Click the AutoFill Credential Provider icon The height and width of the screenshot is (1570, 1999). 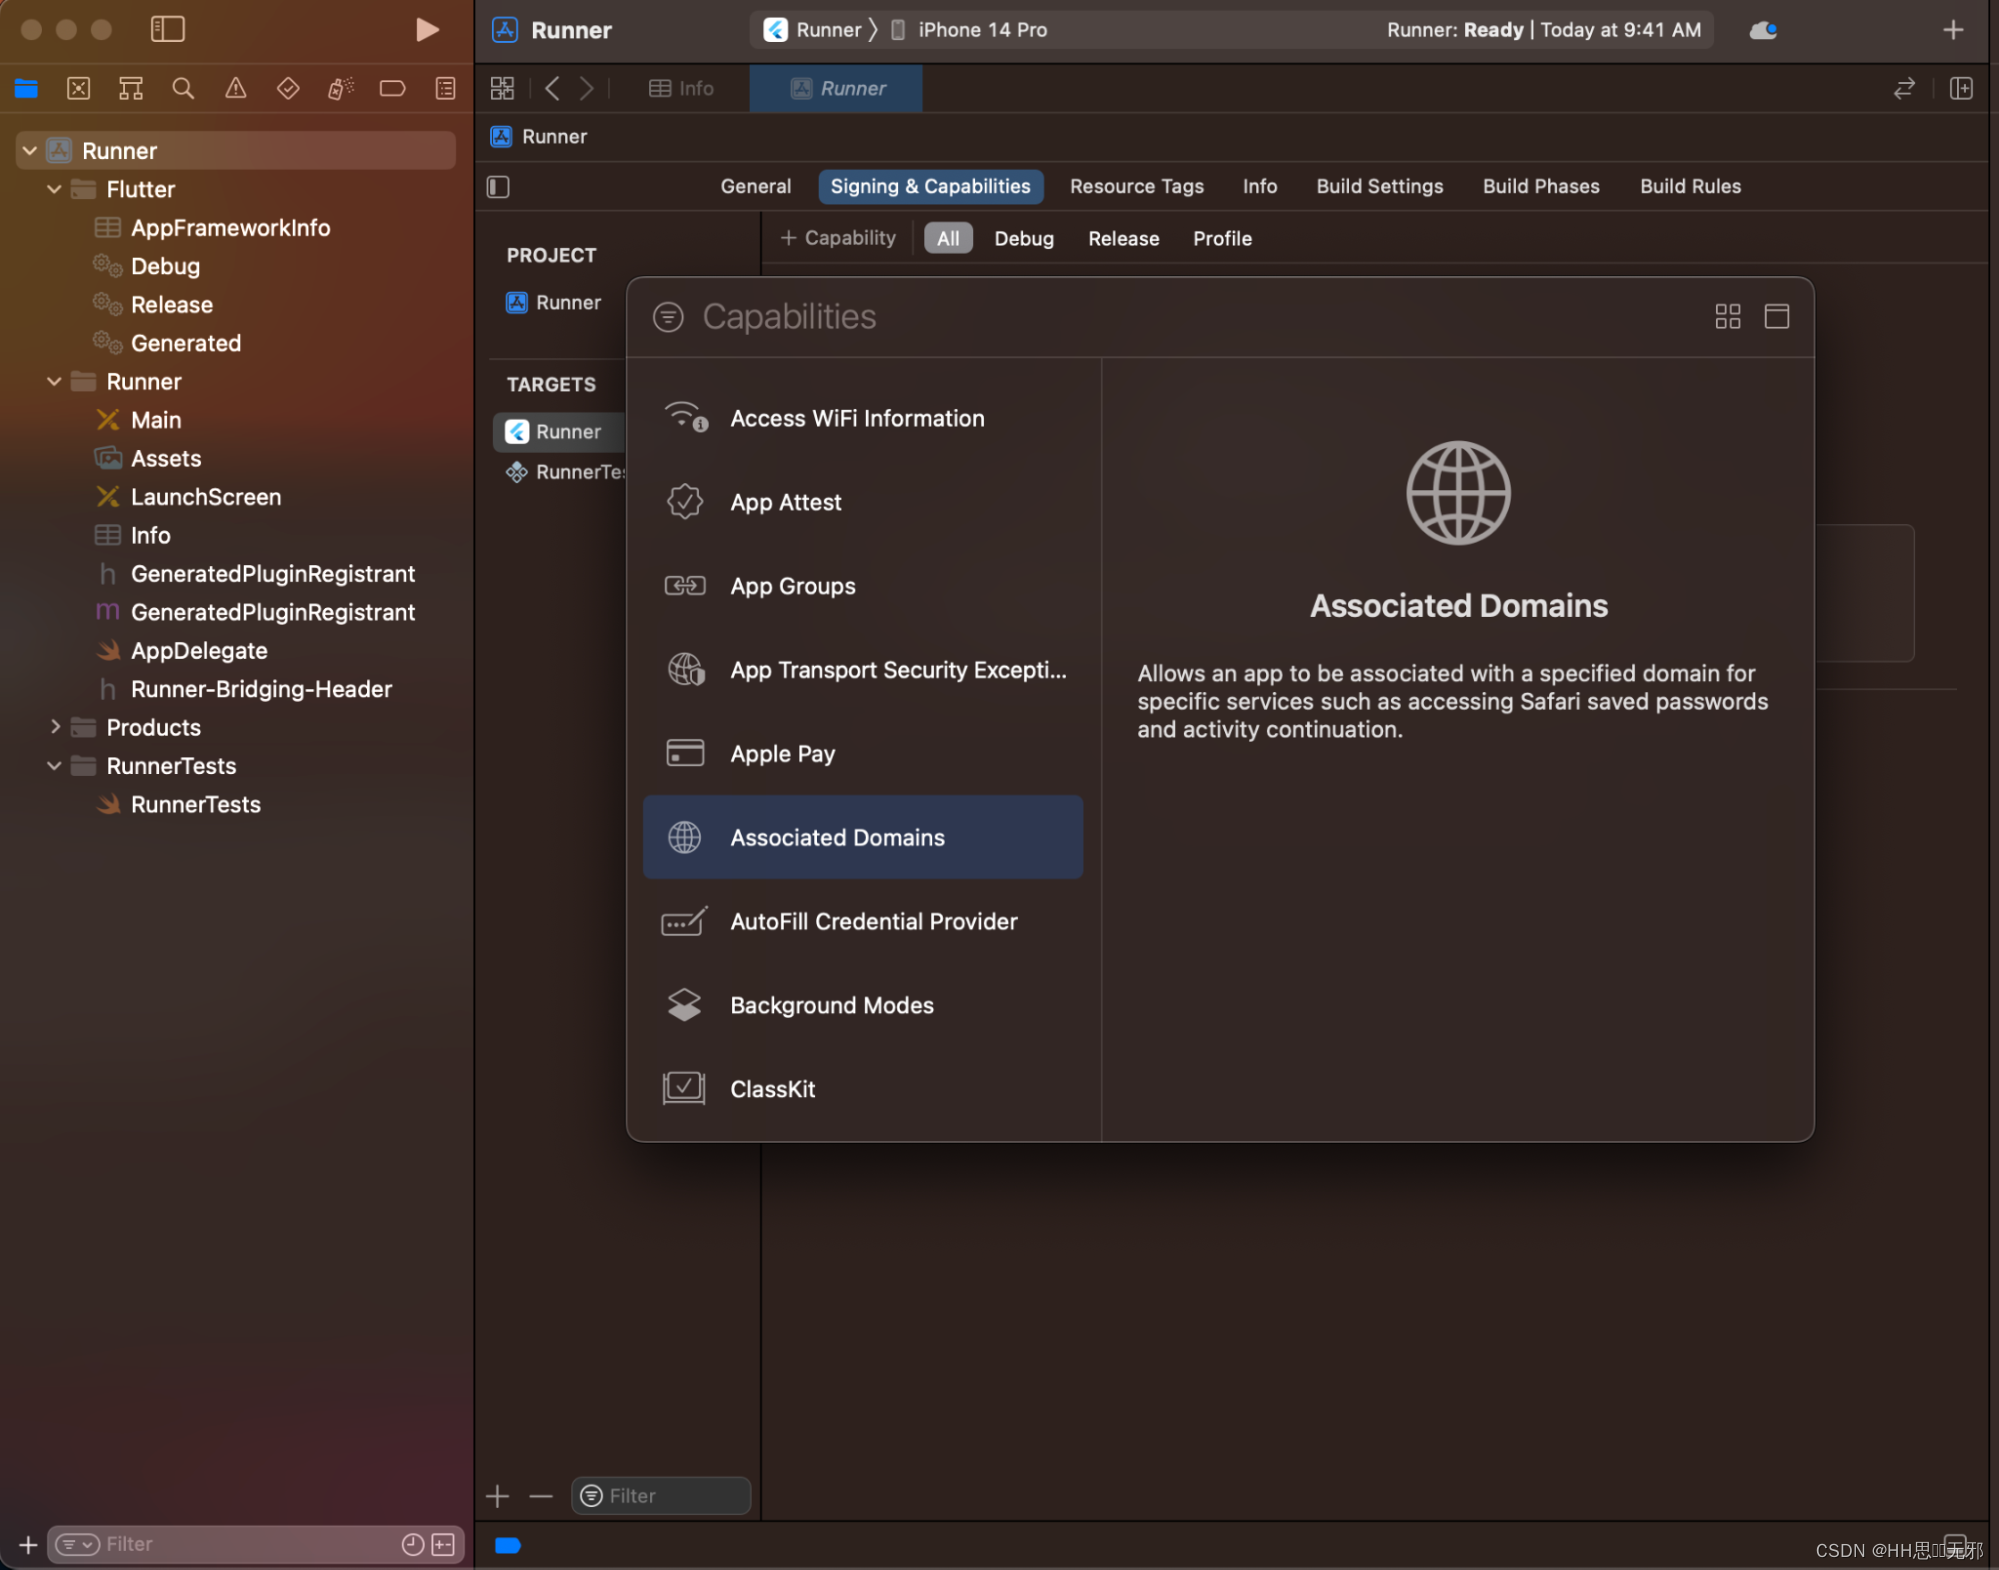tap(683, 921)
